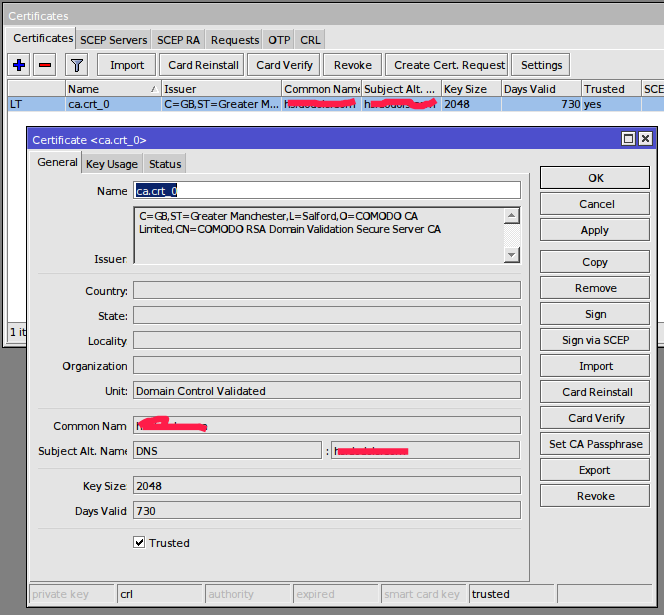This screenshot has height=615, width=664.
Task: Click Subject Alt. column header
Action: (x=401, y=89)
